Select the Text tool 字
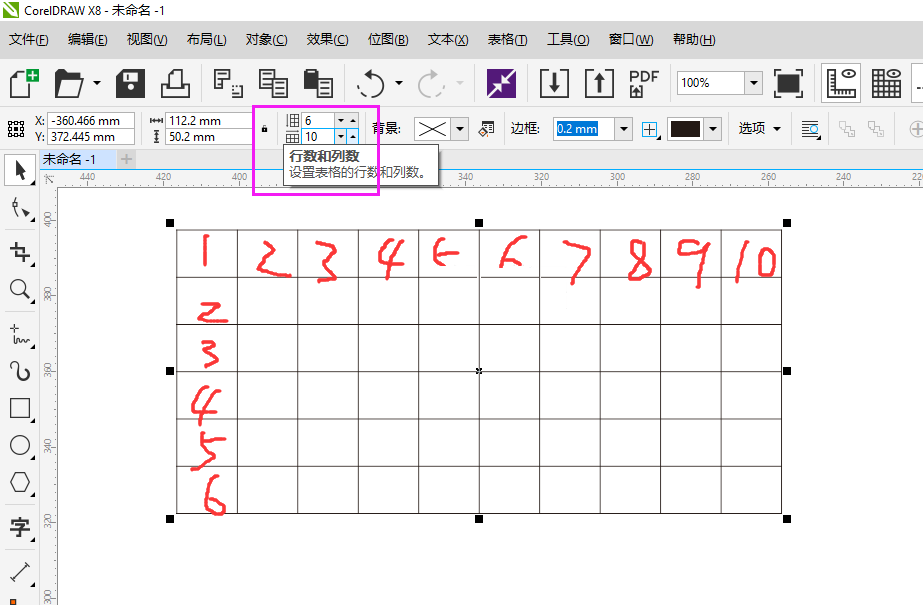The height and width of the screenshot is (605, 923). (x=20, y=527)
